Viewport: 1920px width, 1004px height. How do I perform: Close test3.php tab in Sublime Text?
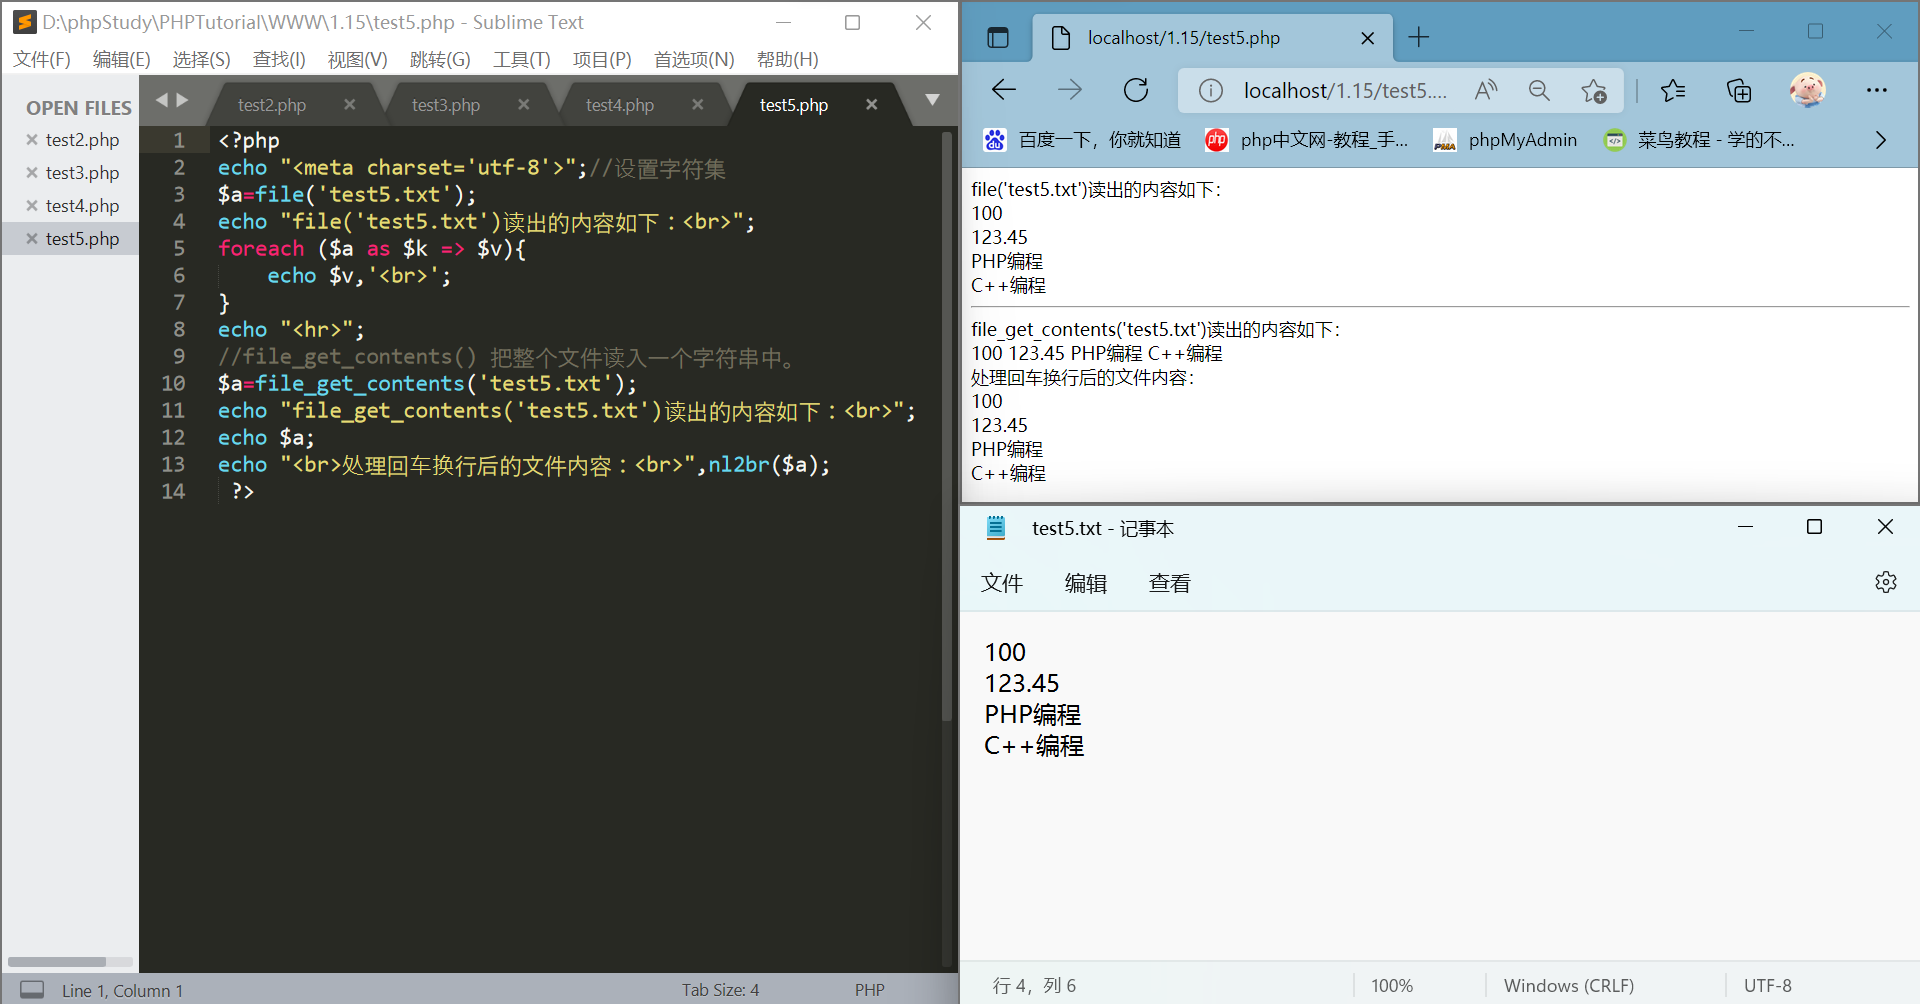(523, 104)
